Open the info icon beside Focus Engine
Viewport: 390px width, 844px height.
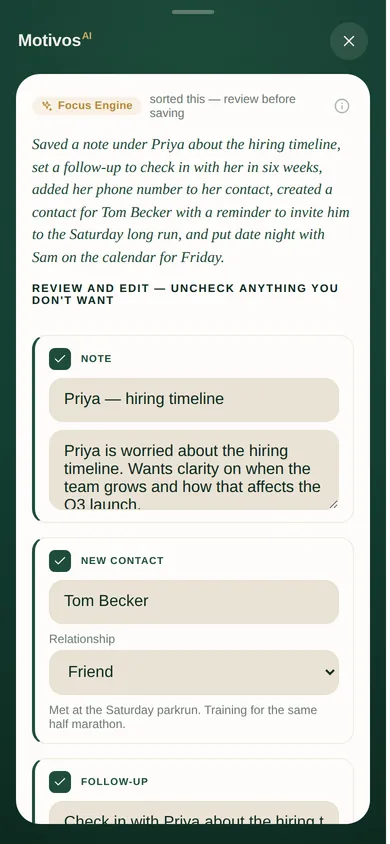click(342, 106)
